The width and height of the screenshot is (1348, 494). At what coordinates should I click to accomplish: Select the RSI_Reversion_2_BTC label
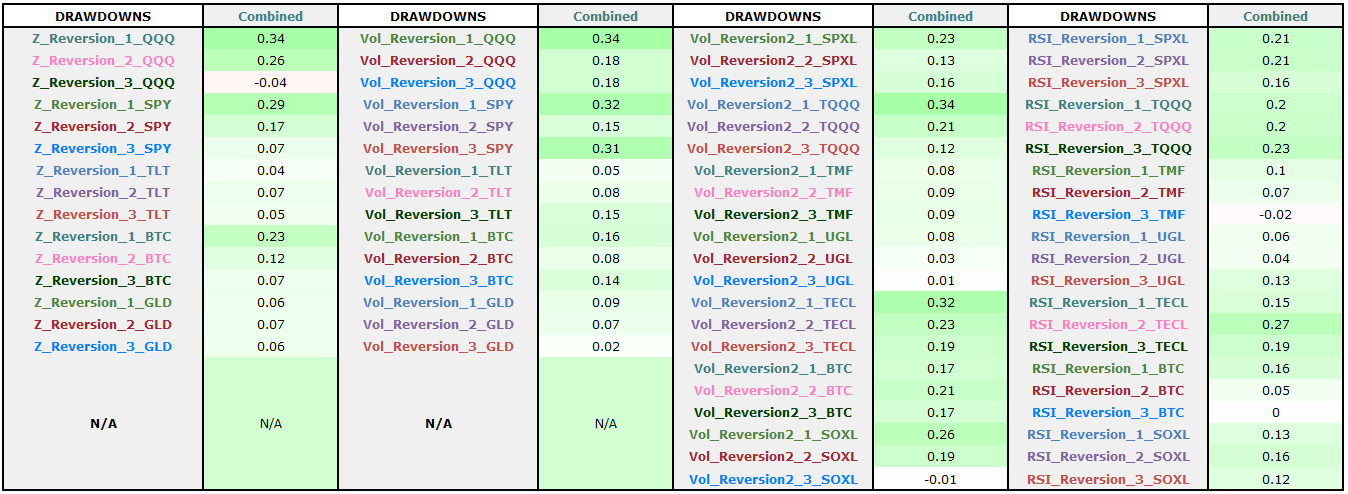tap(1108, 390)
